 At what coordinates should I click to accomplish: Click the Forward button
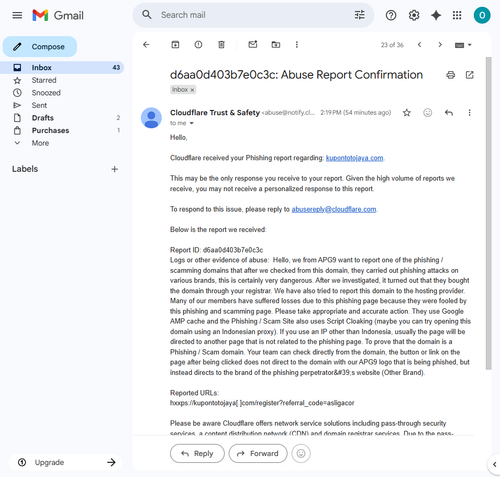click(258, 453)
